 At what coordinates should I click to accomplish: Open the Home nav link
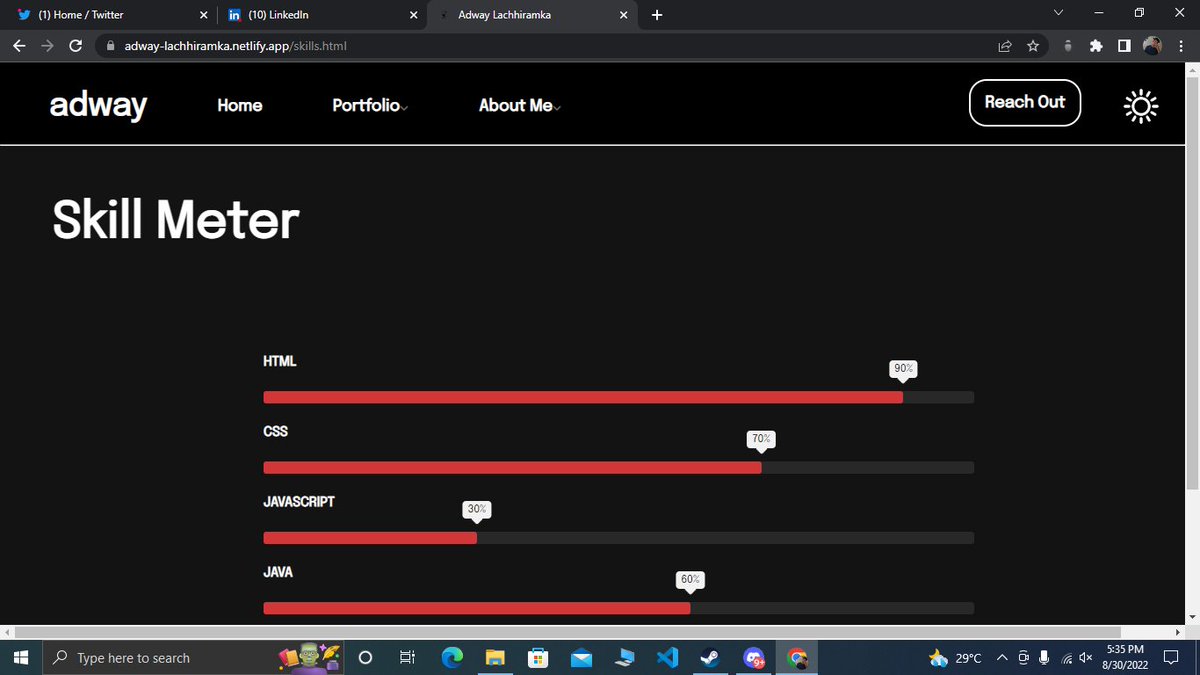(240, 105)
